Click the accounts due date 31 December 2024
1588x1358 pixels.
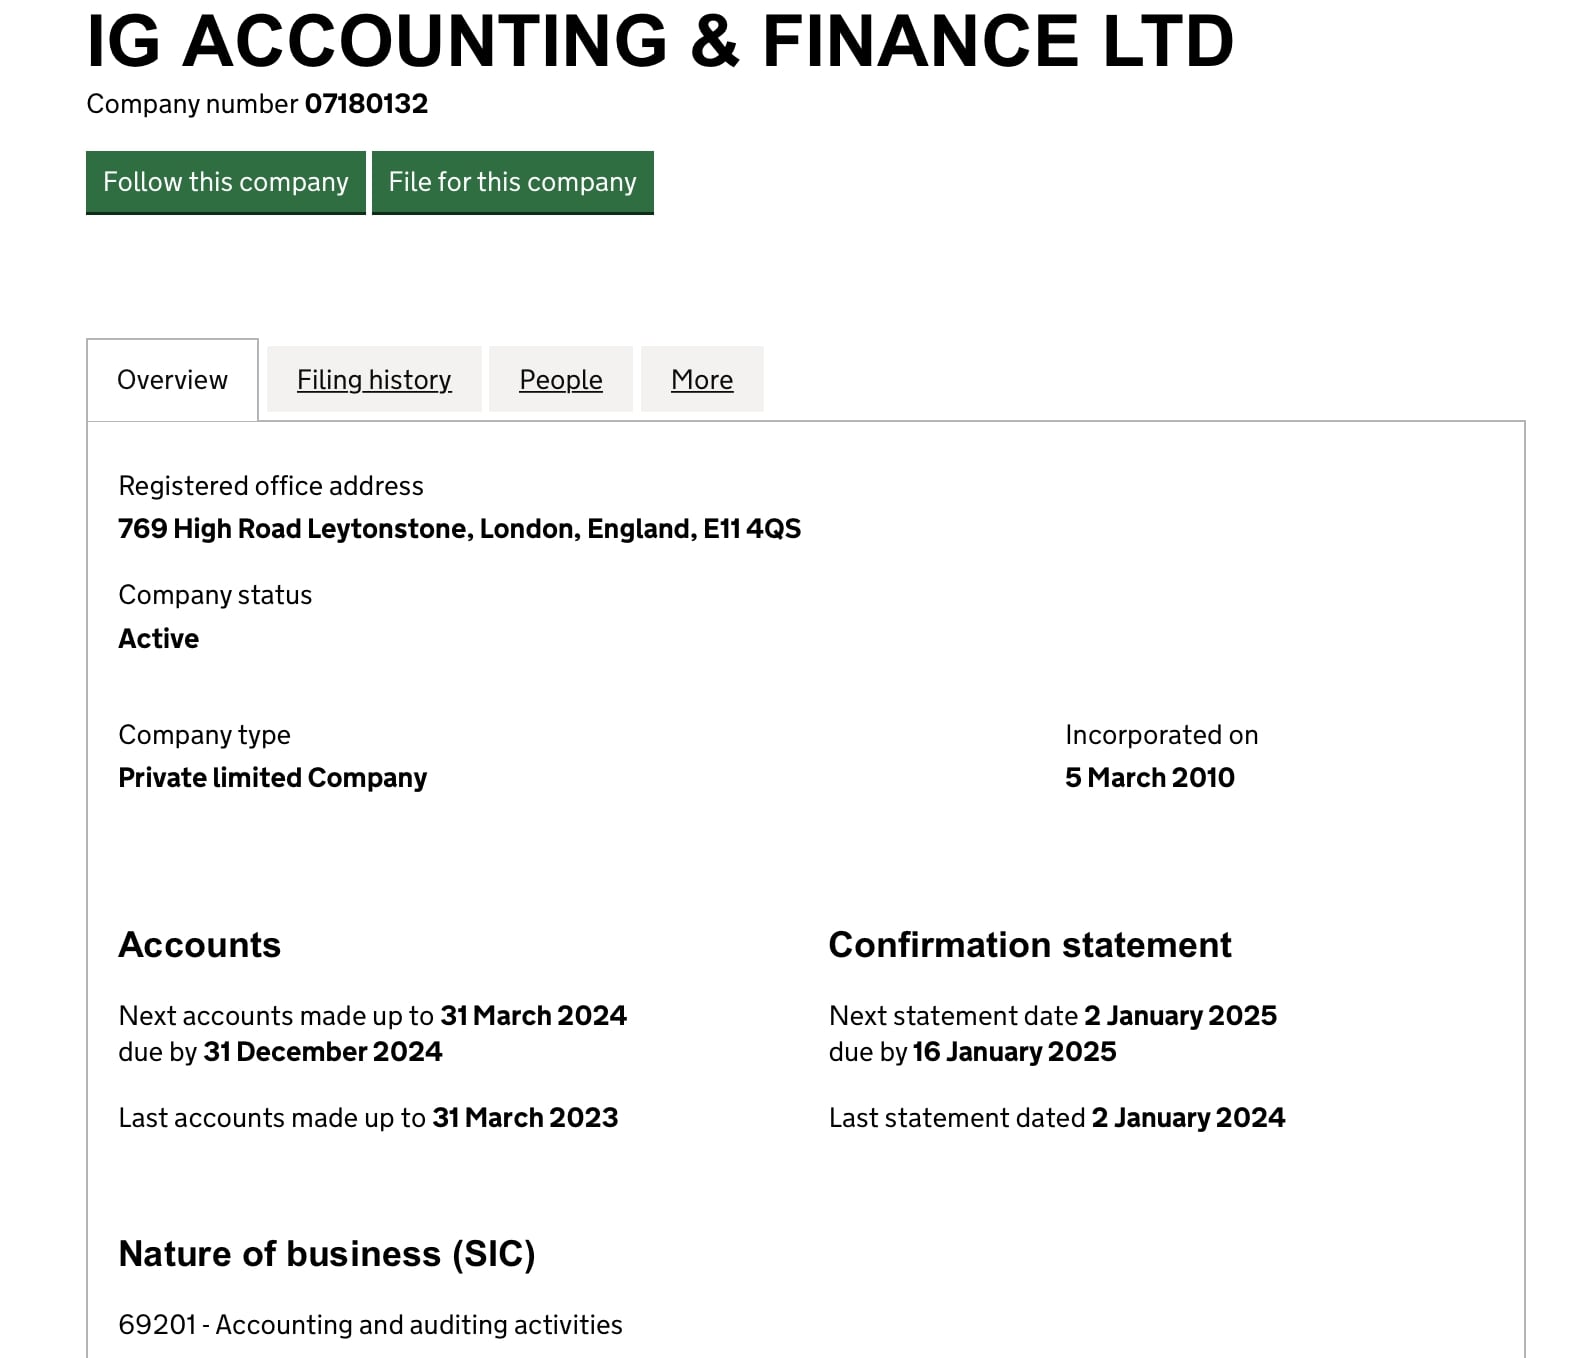point(322,1052)
